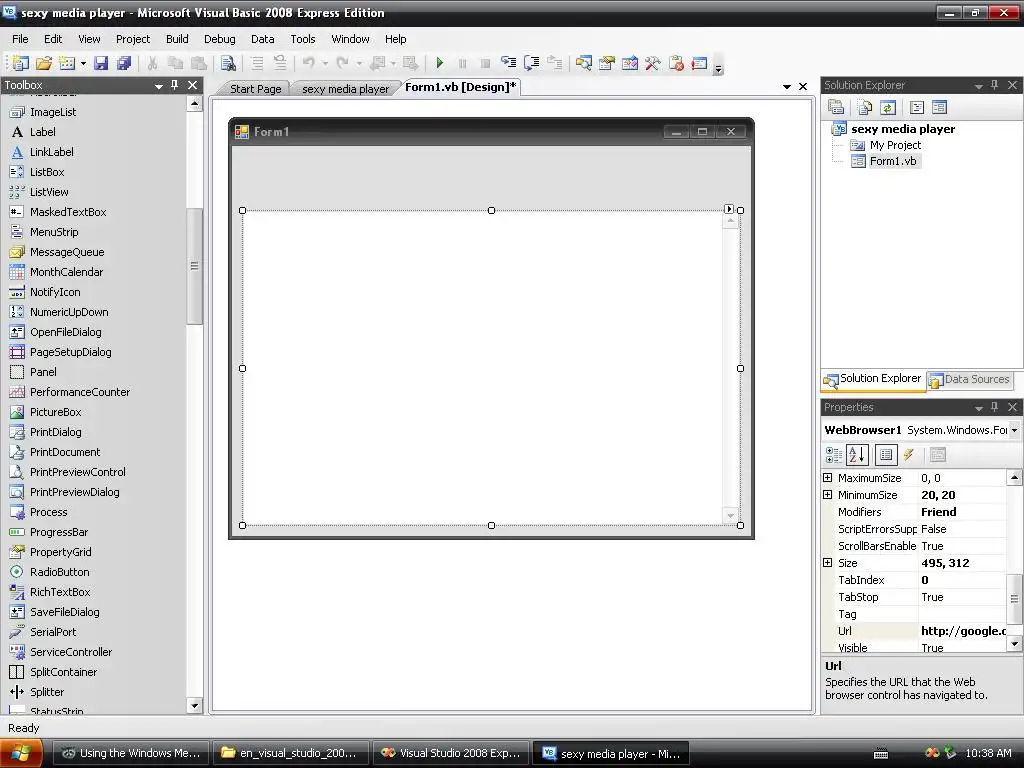Viewport: 1024px width, 768px height.
Task: Select the Solution Explorer bottom tab
Action: [874, 379]
